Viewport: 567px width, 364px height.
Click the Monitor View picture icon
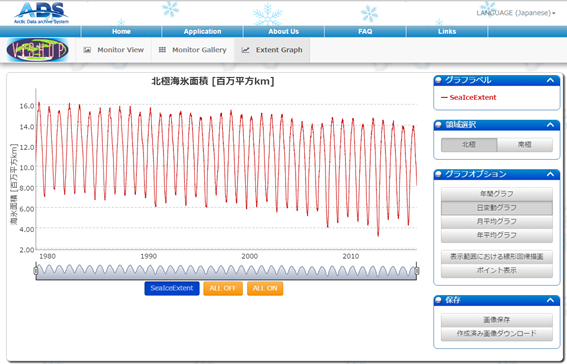point(87,50)
